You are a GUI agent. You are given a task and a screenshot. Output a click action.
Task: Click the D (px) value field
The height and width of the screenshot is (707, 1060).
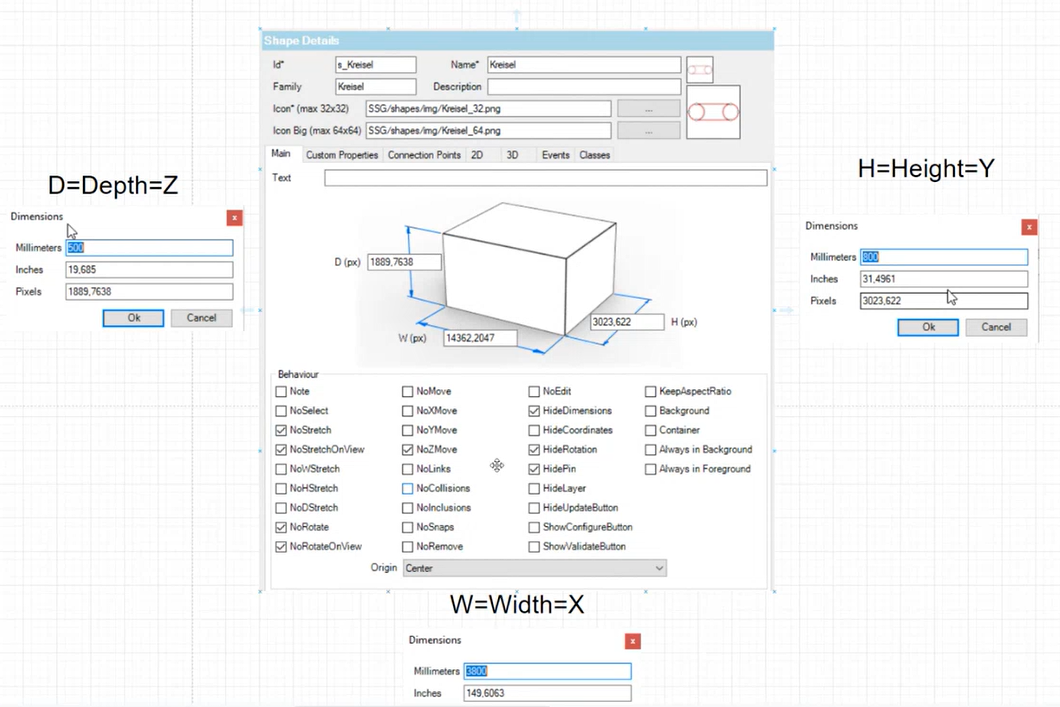pyautogui.click(x=404, y=262)
